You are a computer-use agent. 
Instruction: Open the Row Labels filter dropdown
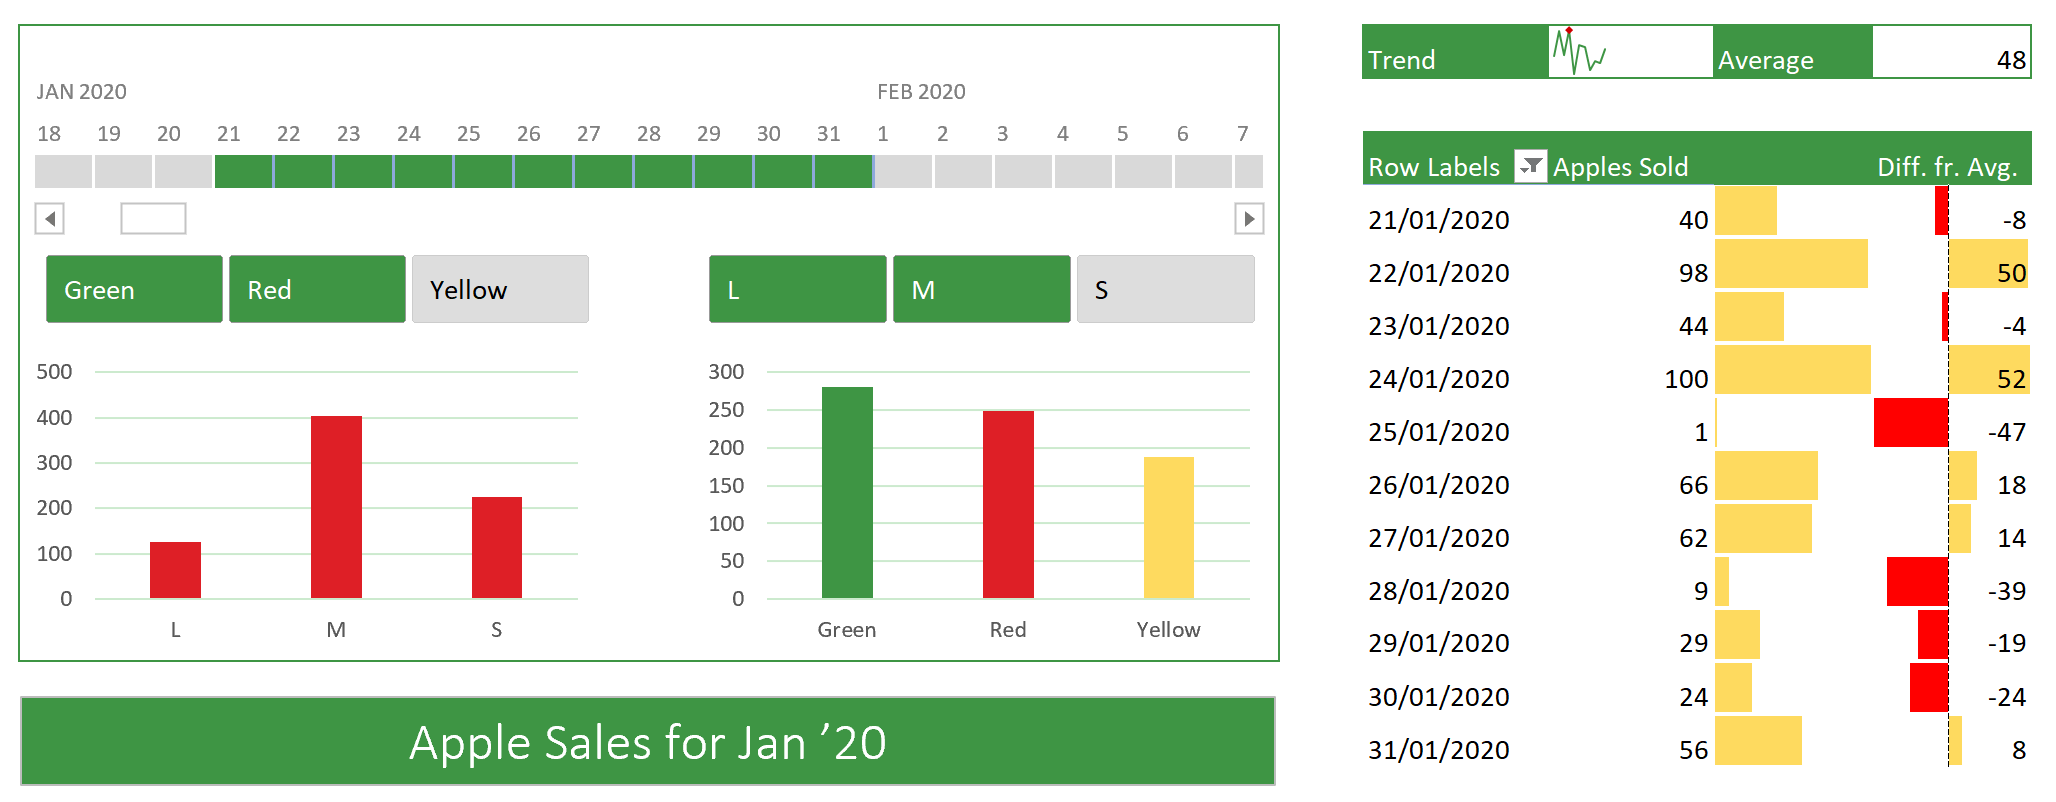pyautogui.click(x=1530, y=166)
